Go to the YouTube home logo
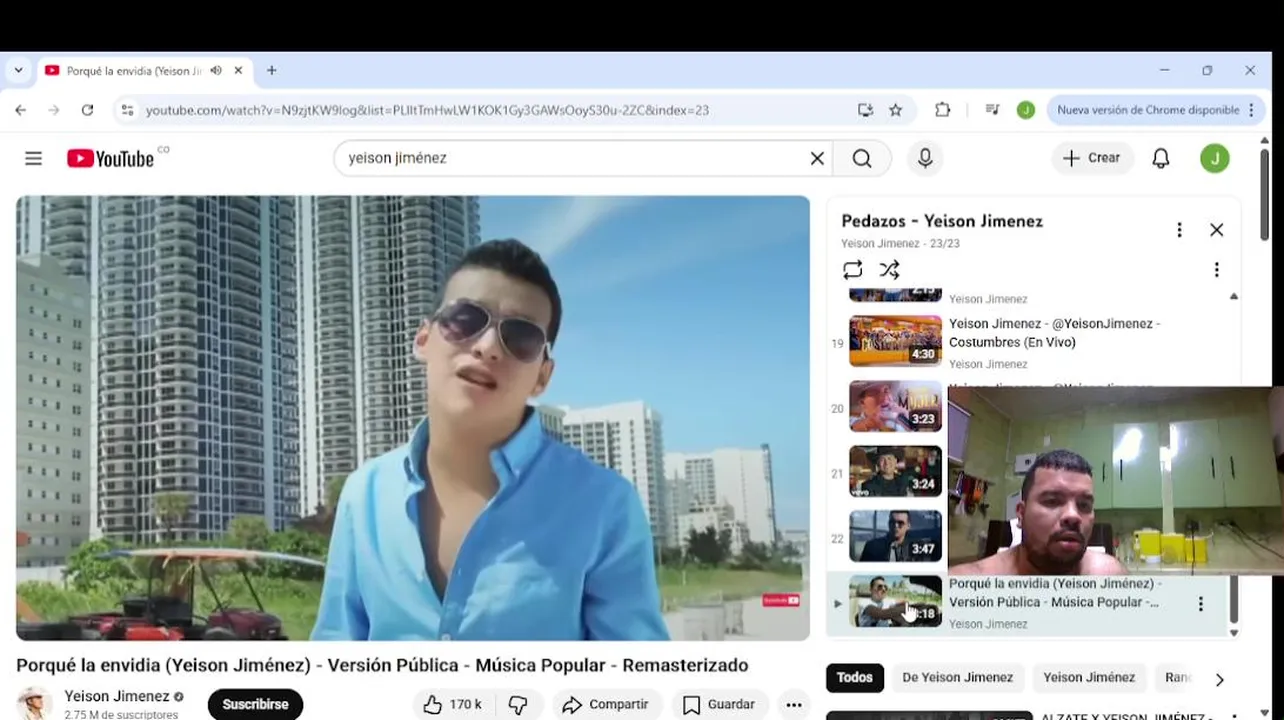1284x720 pixels. (110, 158)
